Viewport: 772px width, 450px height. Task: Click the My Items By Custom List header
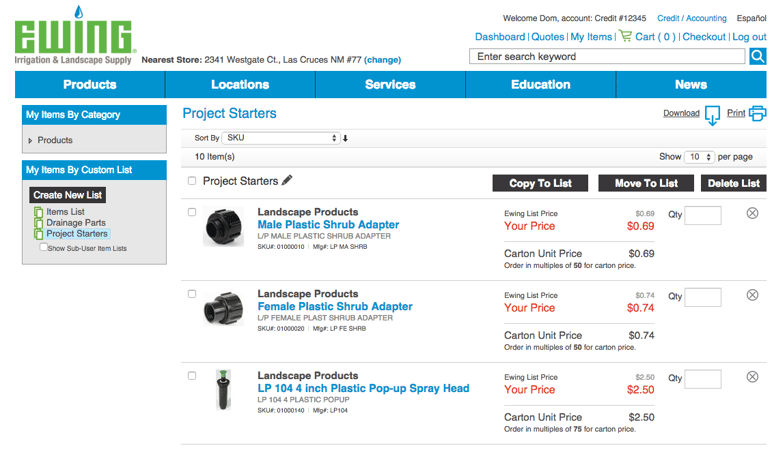pos(94,170)
